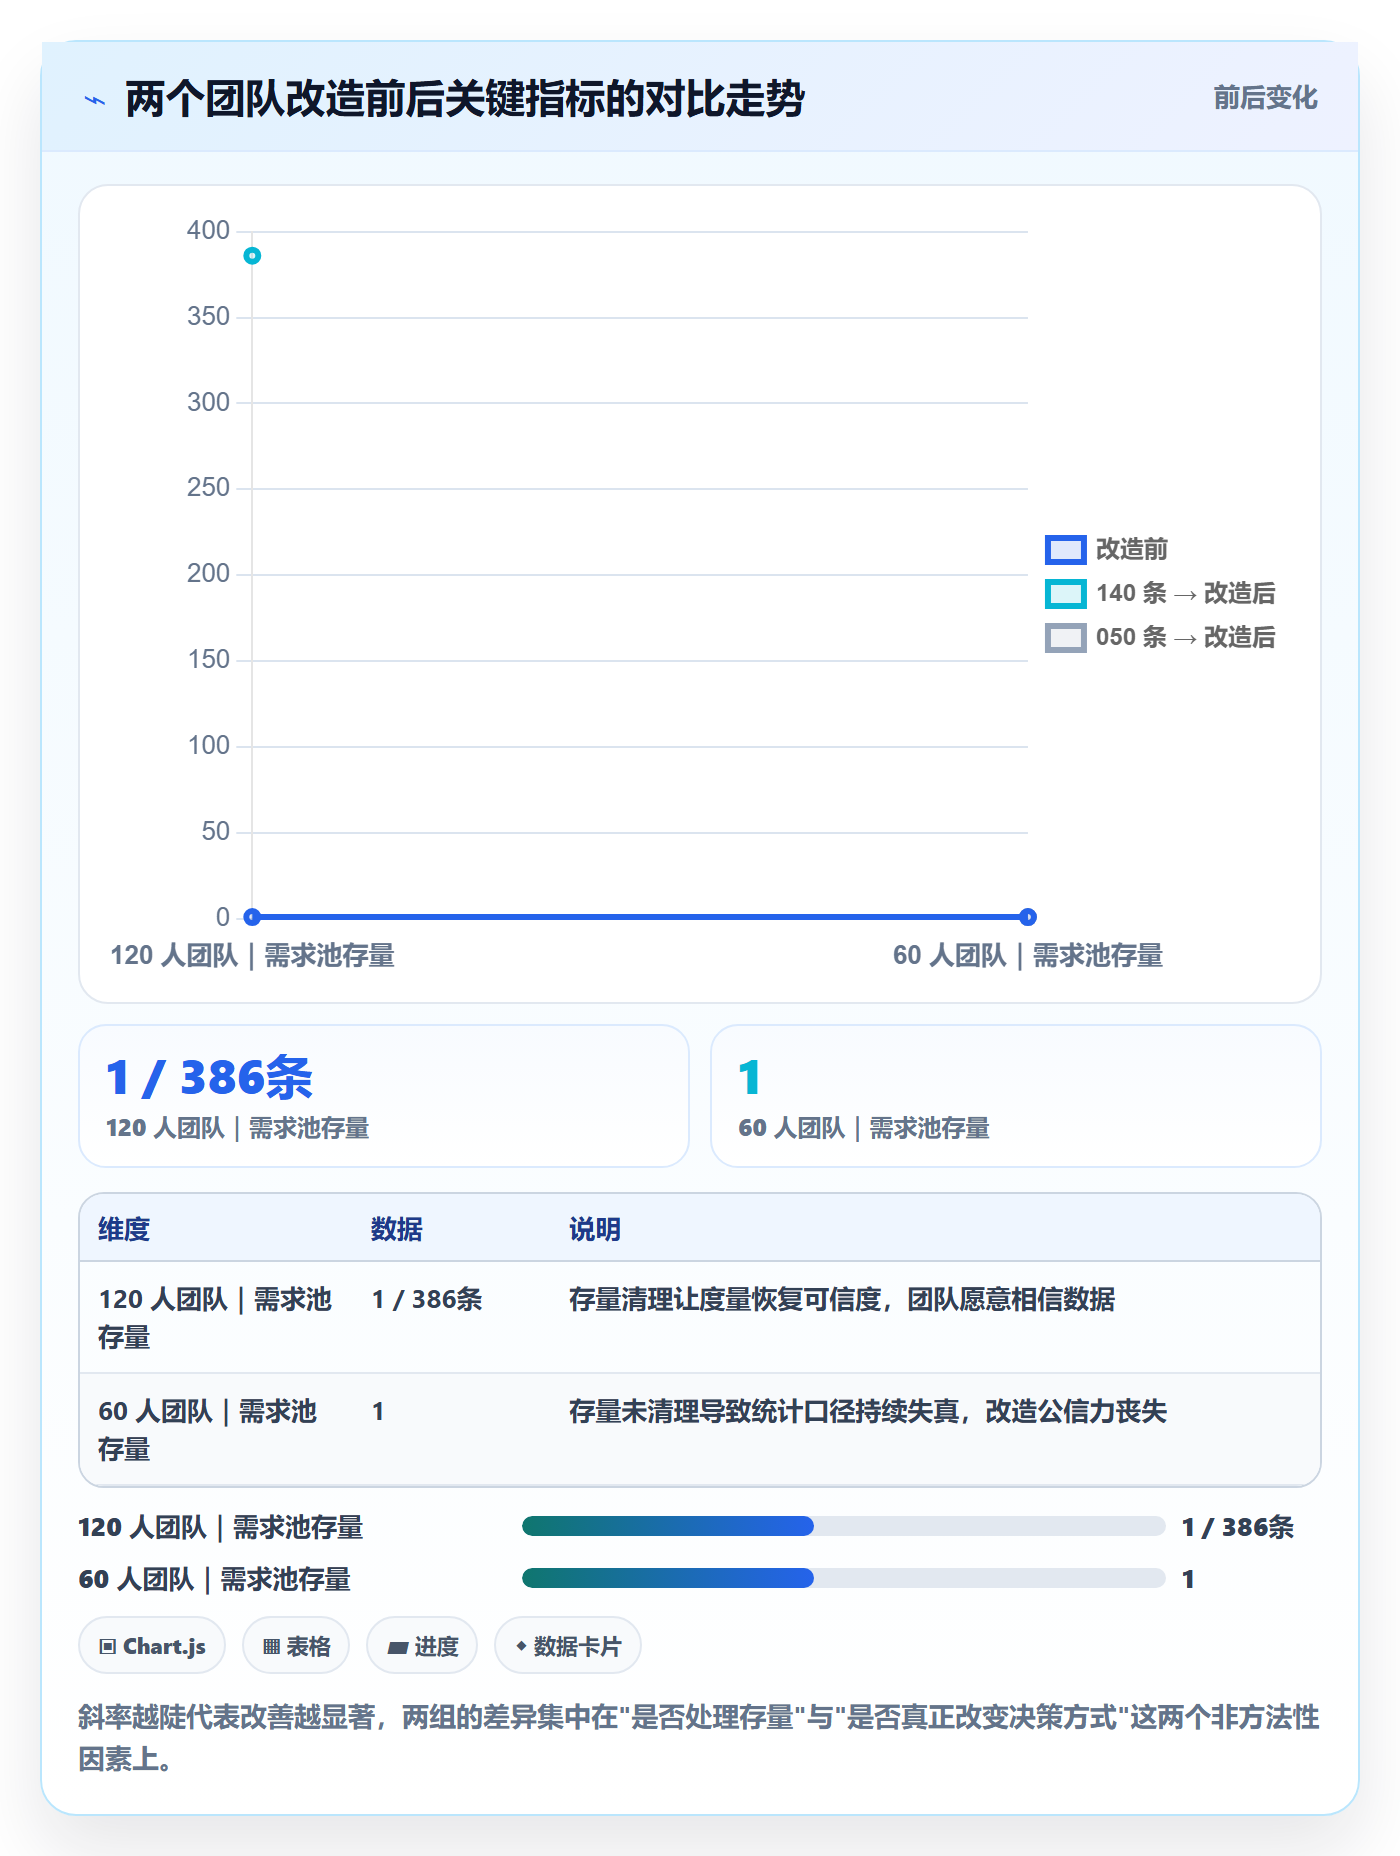The image size is (1400, 1856).
Task: Click the y-axis tick label 400
Action: [208, 230]
